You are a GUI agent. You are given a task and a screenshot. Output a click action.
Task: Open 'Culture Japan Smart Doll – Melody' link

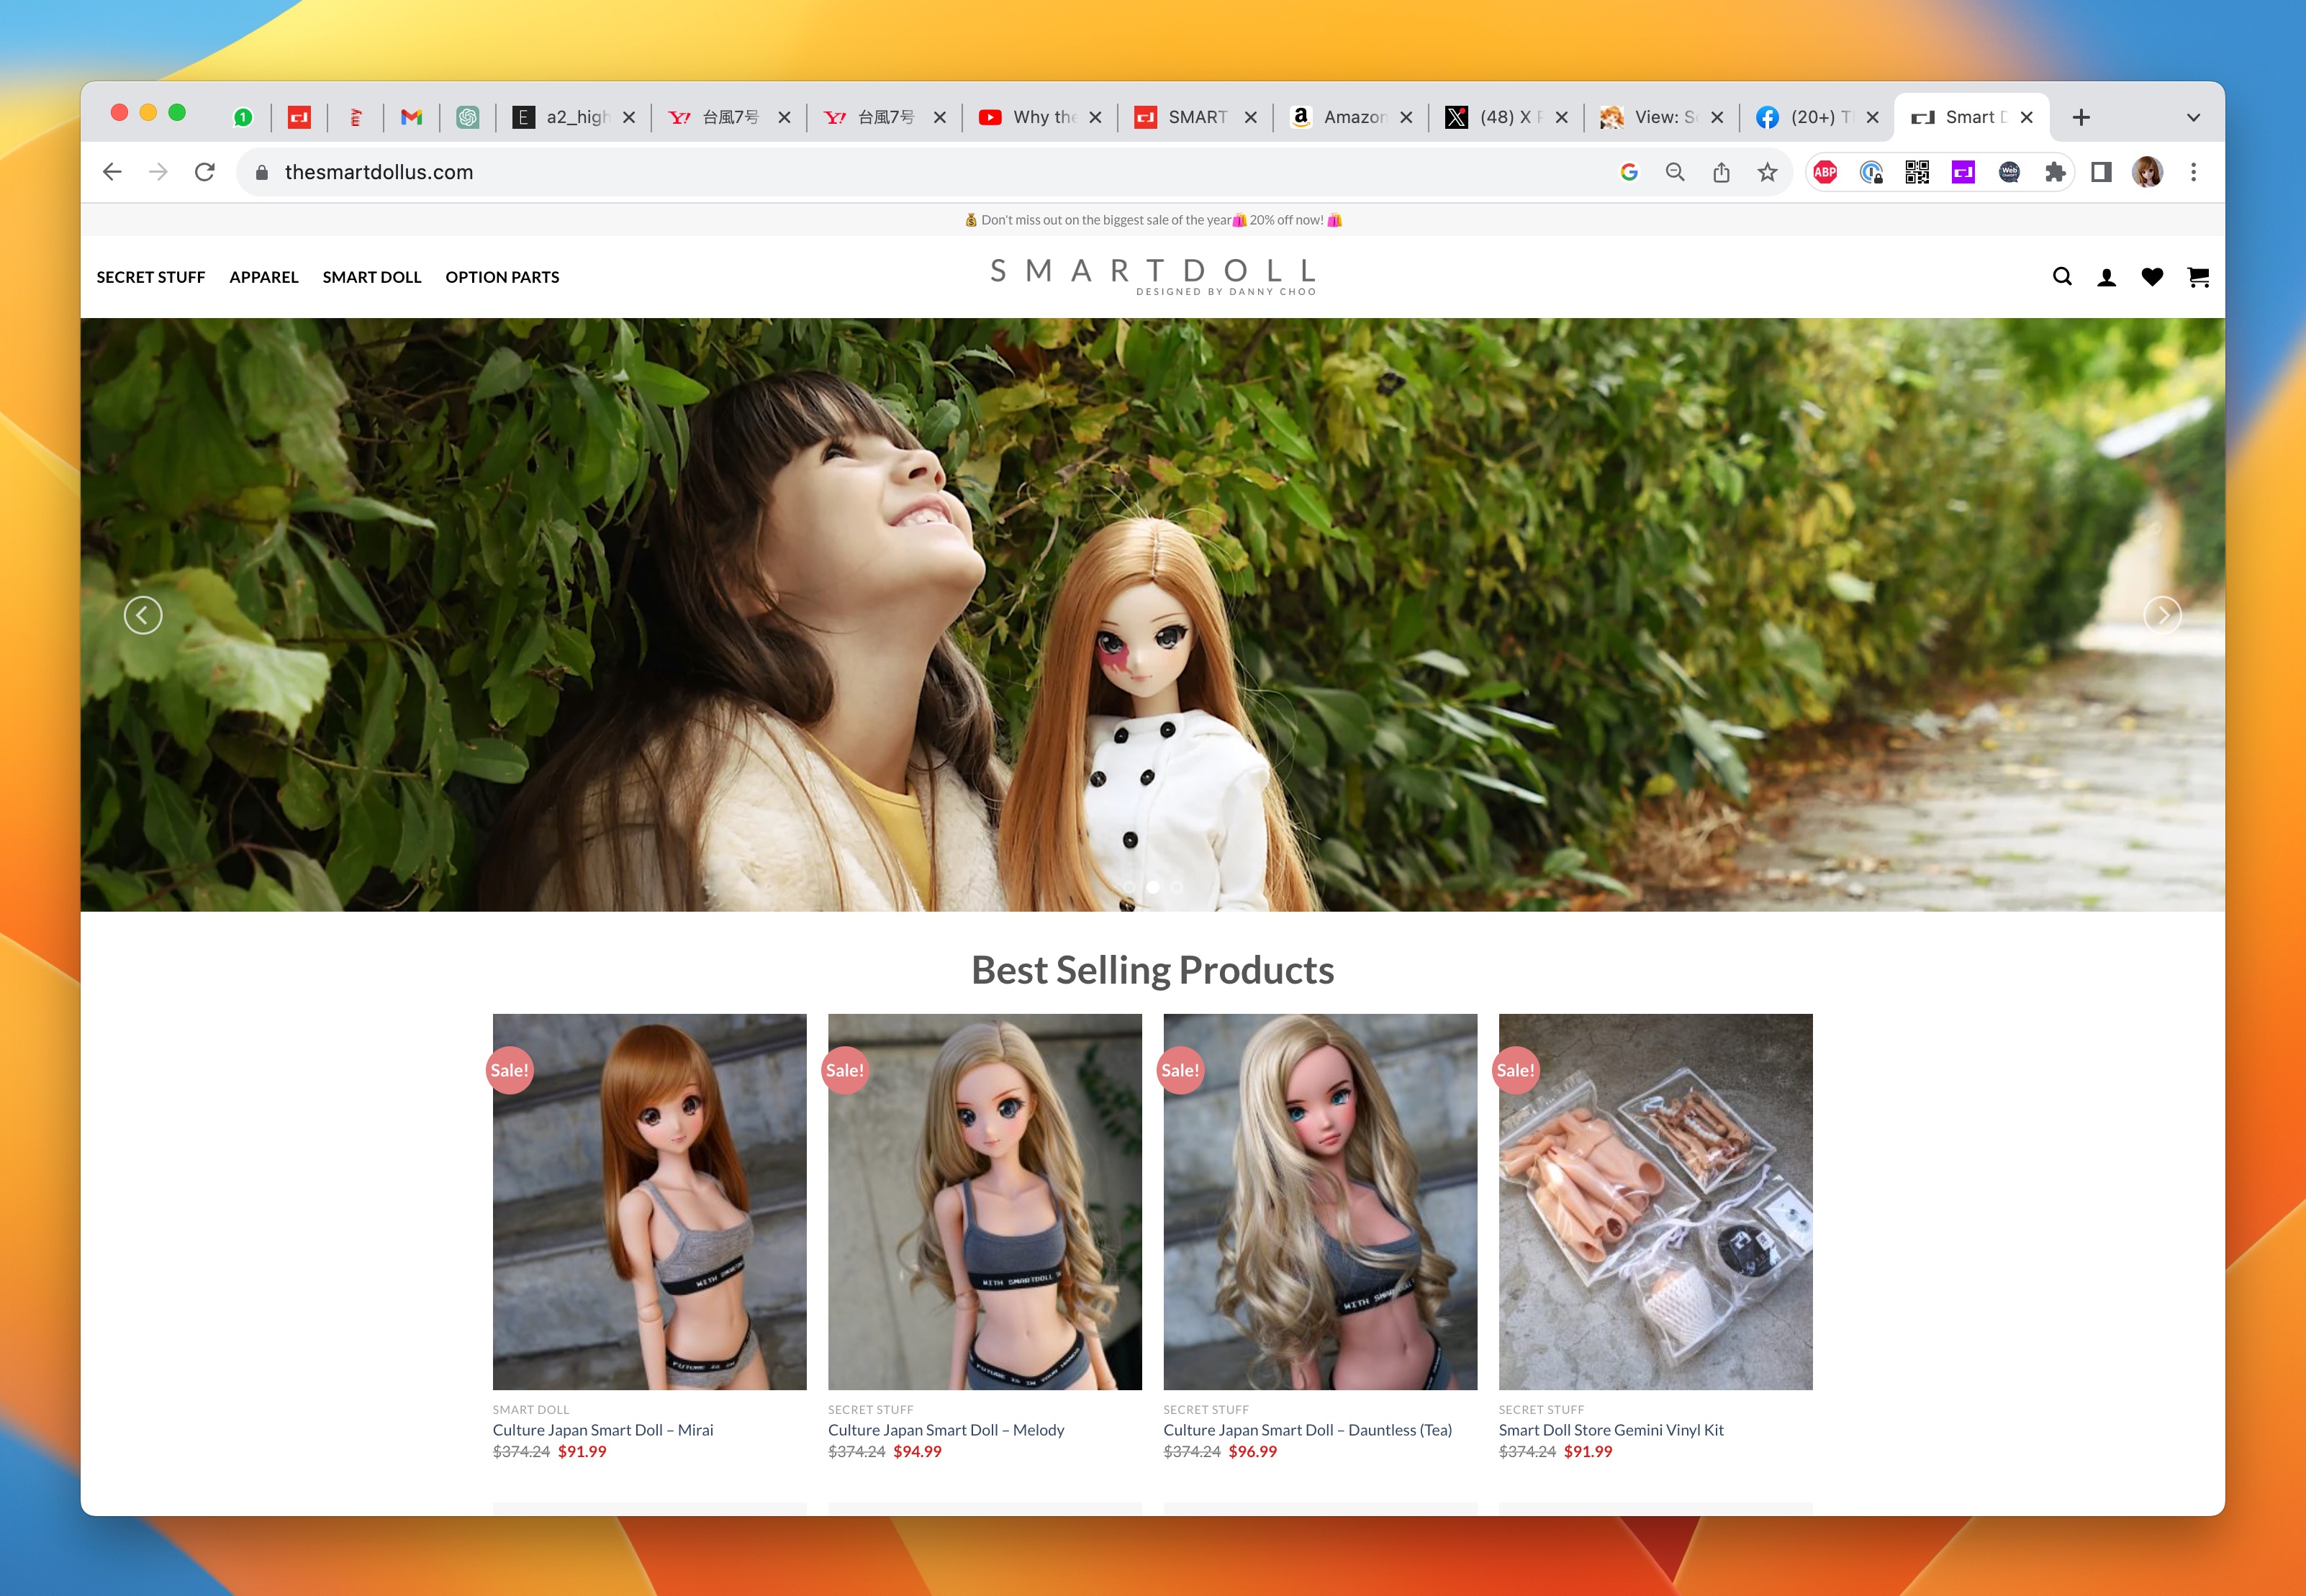click(x=946, y=1430)
